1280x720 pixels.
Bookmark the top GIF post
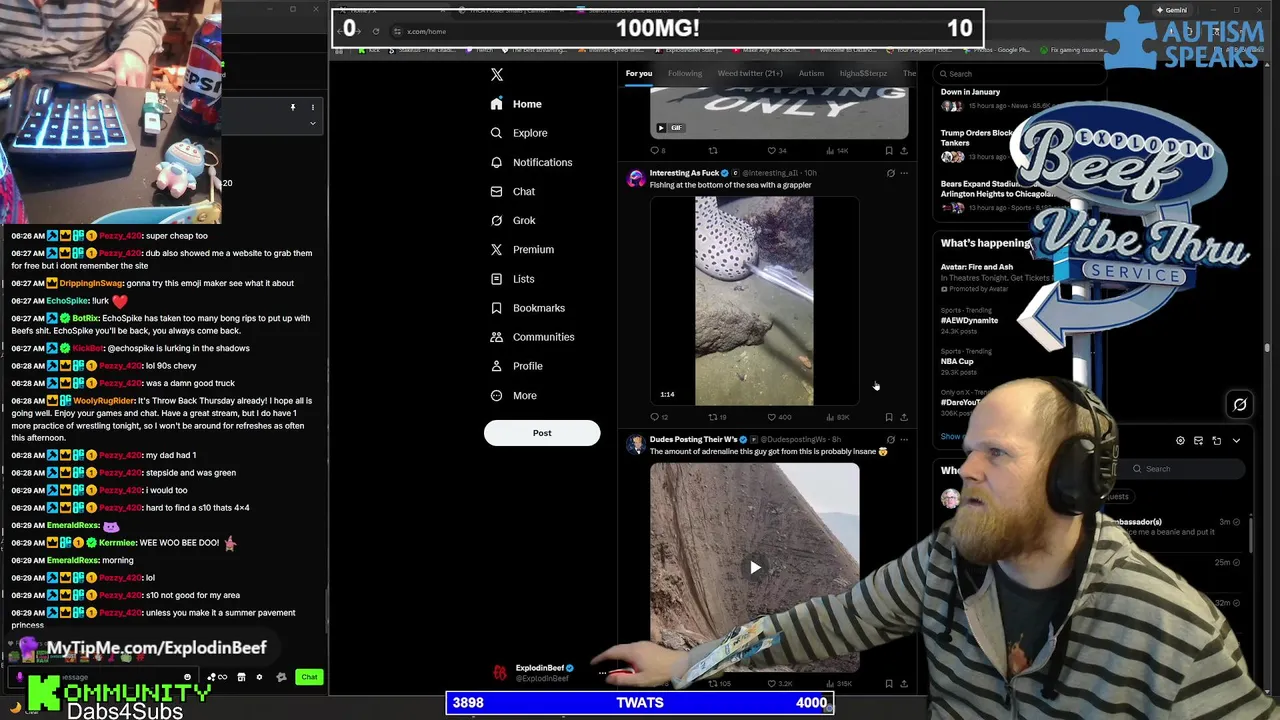pos(889,151)
